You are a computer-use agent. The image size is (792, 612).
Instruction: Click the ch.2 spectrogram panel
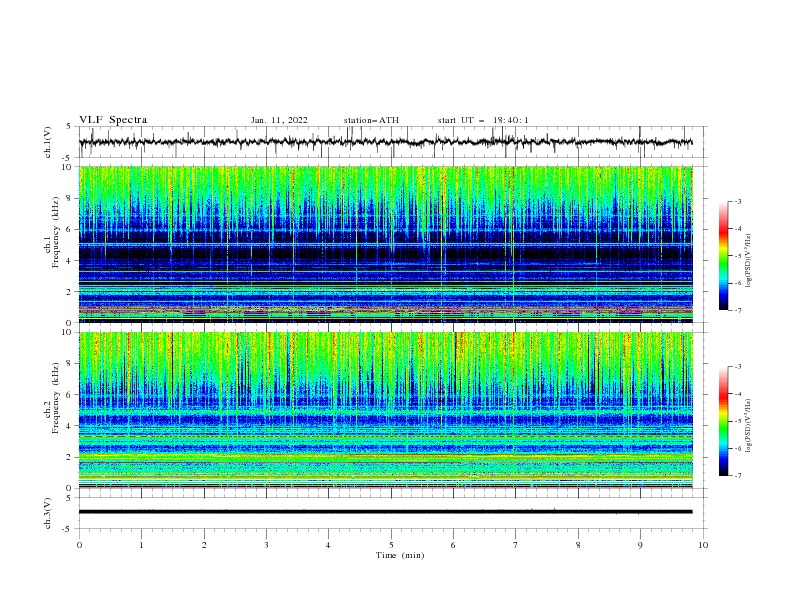(x=386, y=410)
